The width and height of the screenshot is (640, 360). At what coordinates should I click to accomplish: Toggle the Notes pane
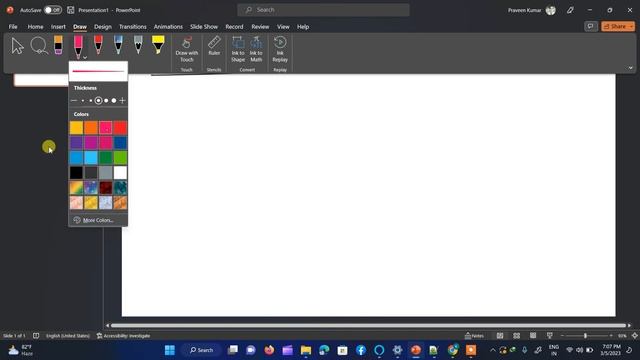(x=474, y=336)
